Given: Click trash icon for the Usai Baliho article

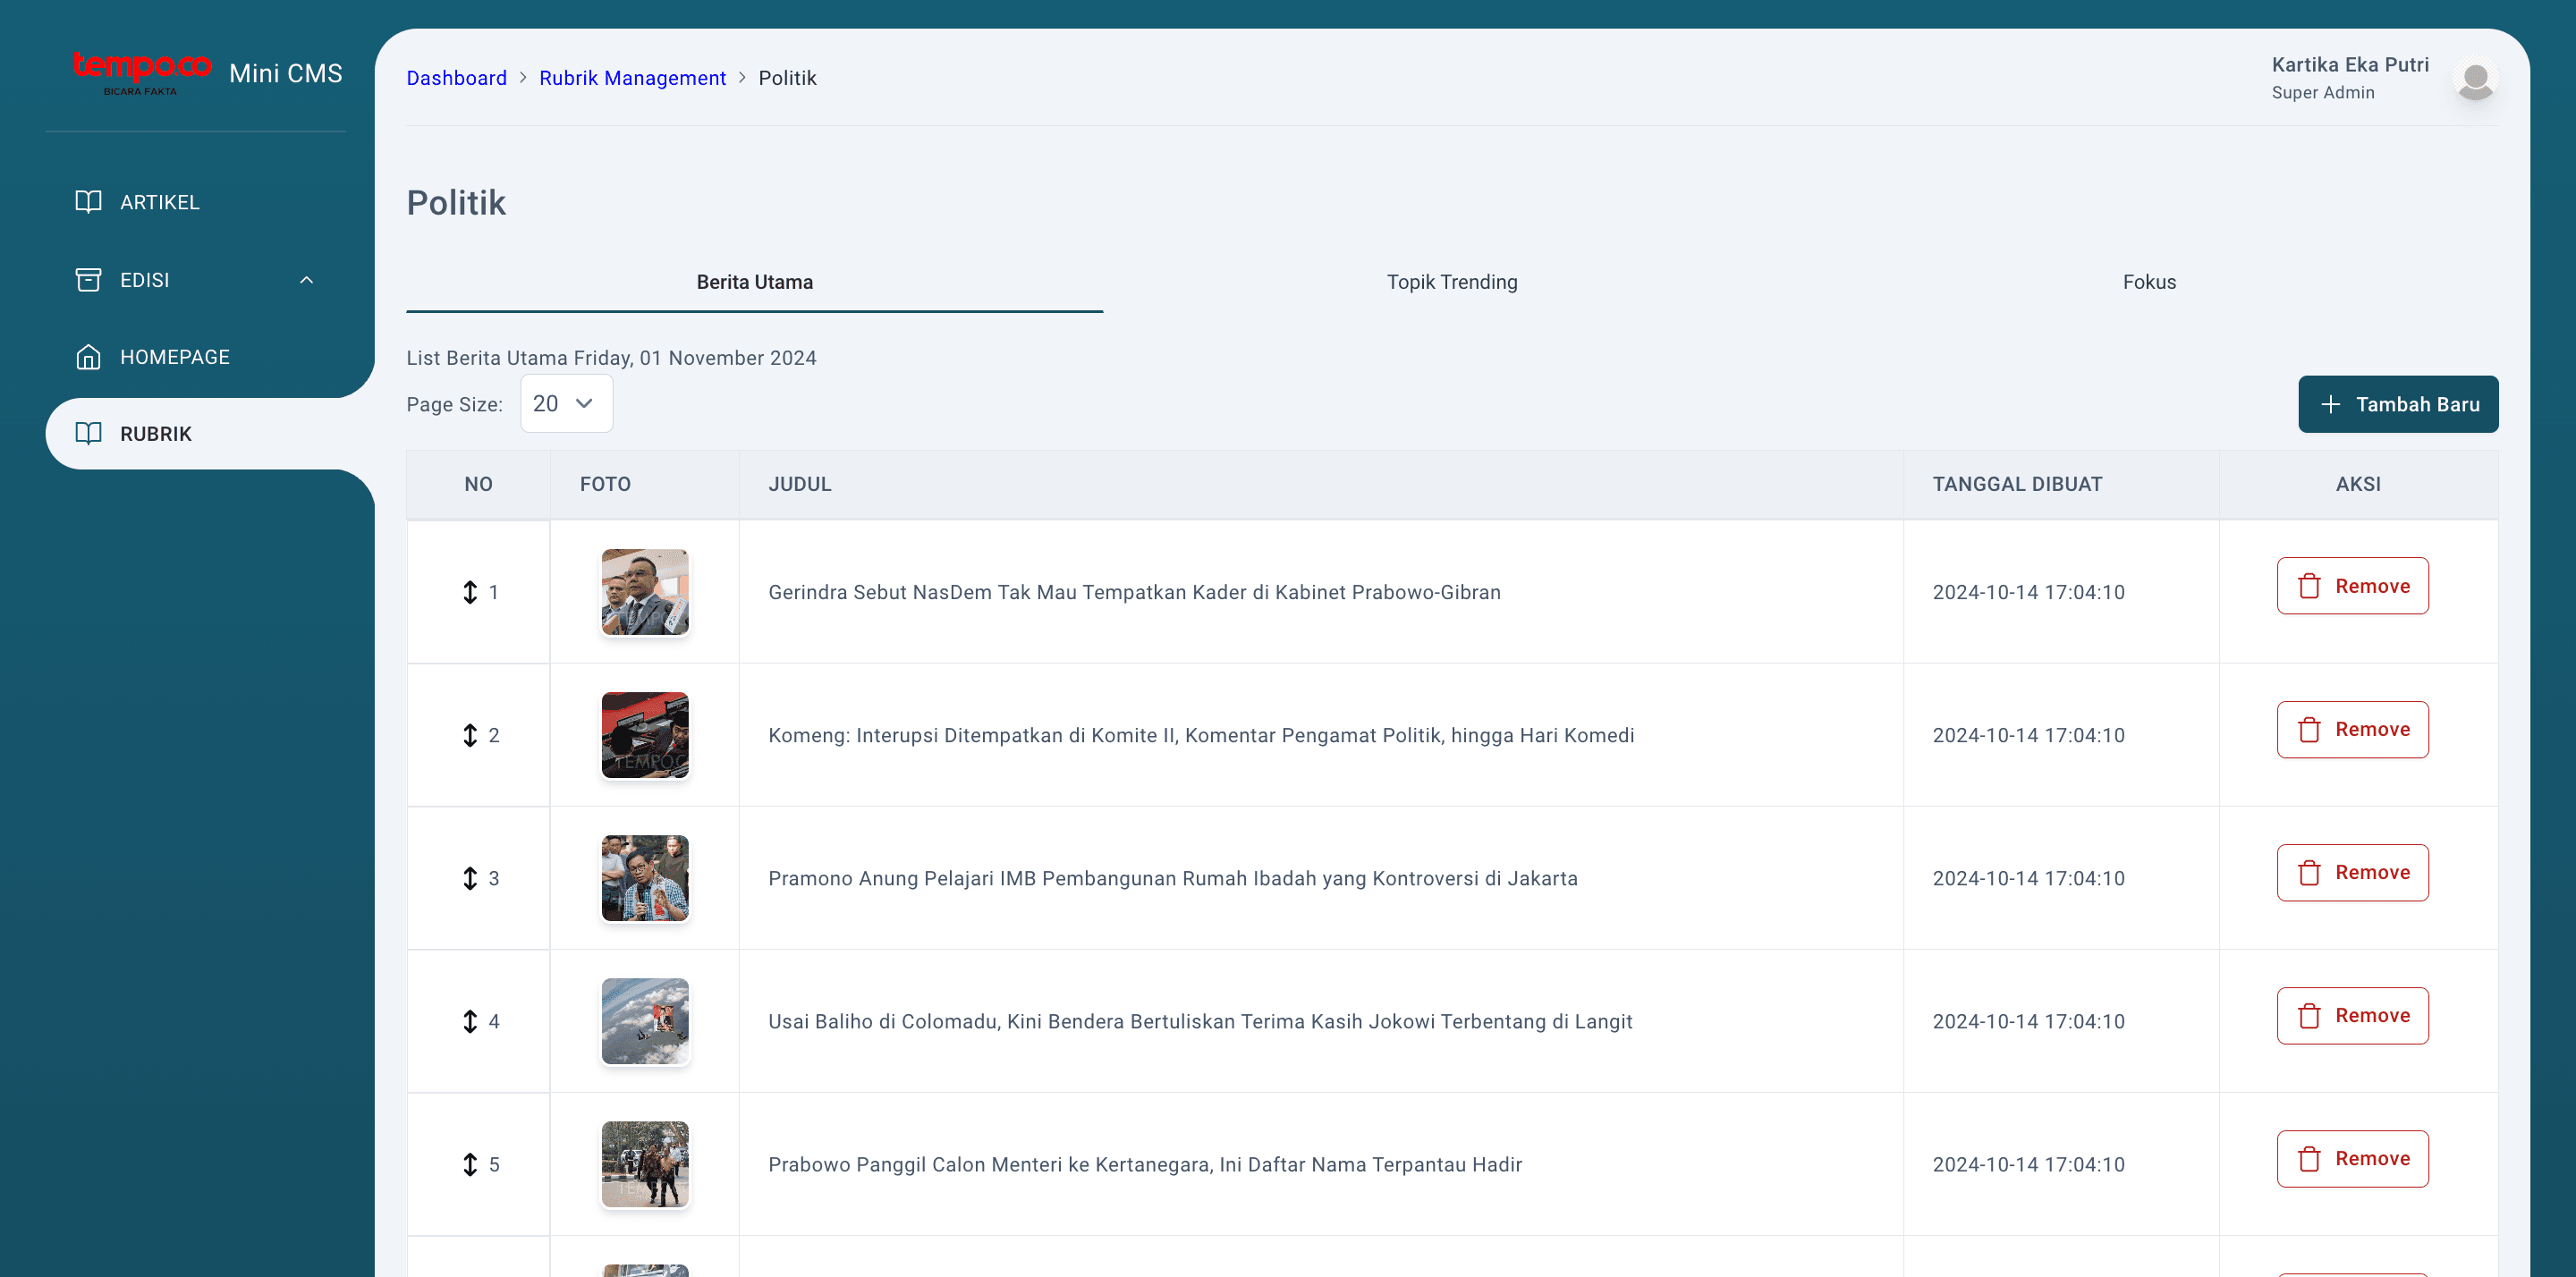Looking at the screenshot, I should tap(2309, 1016).
